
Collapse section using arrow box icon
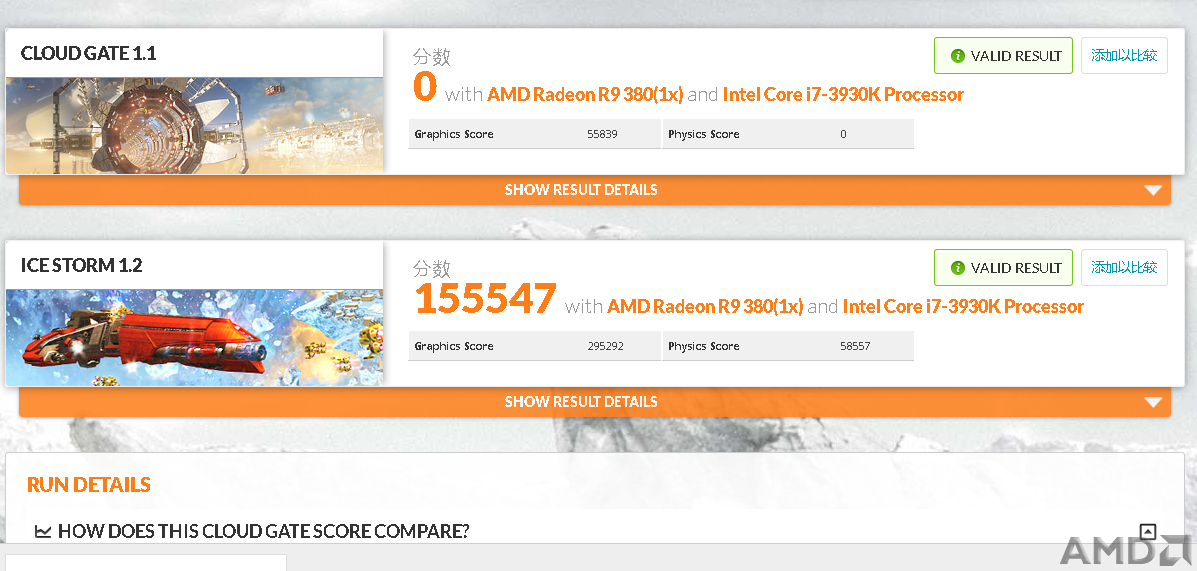[x=1147, y=531]
